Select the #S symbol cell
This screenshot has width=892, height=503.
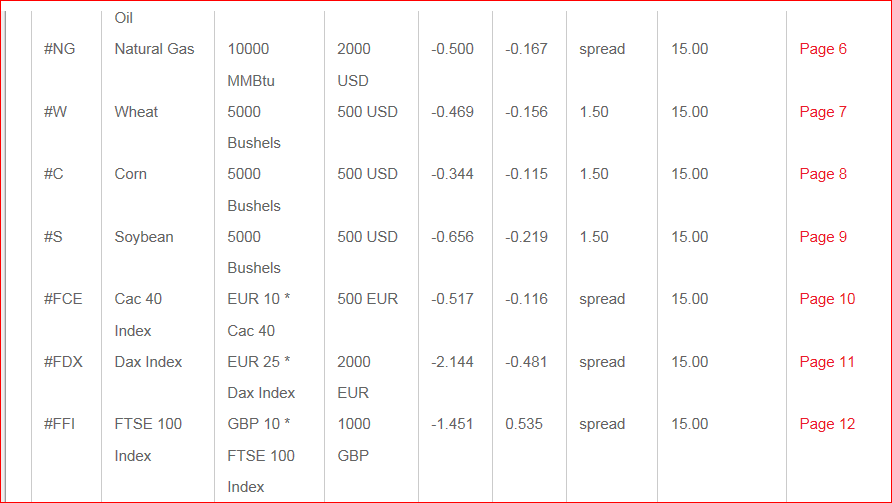(x=53, y=237)
